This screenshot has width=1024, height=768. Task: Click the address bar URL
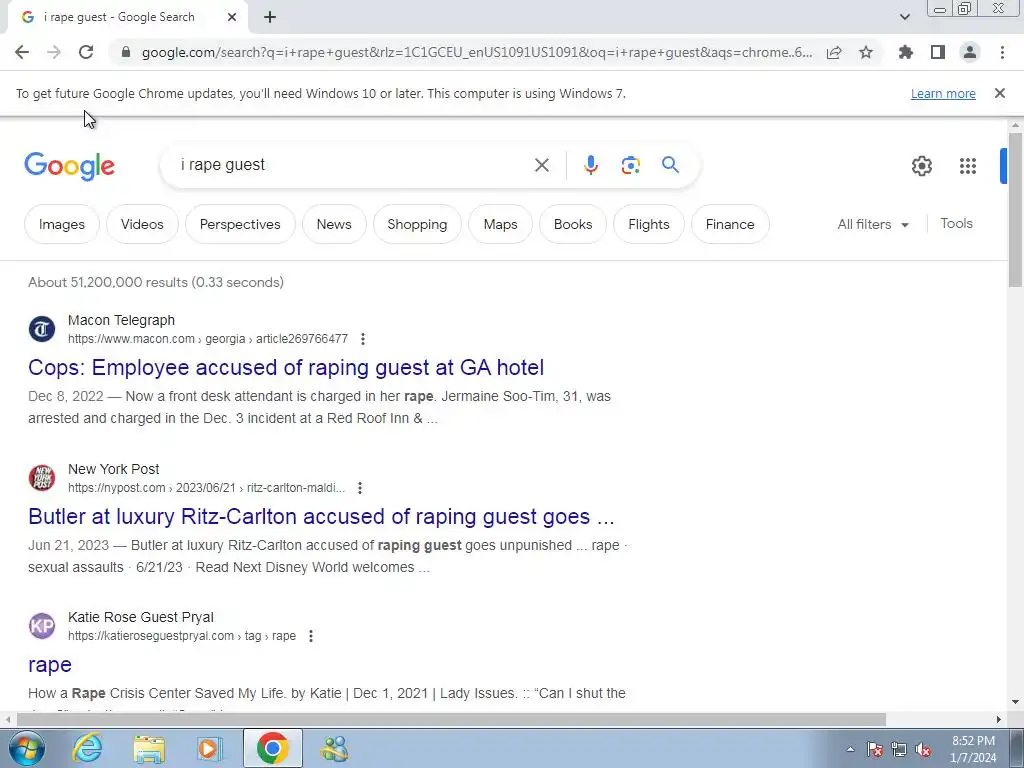[x=477, y=52]
